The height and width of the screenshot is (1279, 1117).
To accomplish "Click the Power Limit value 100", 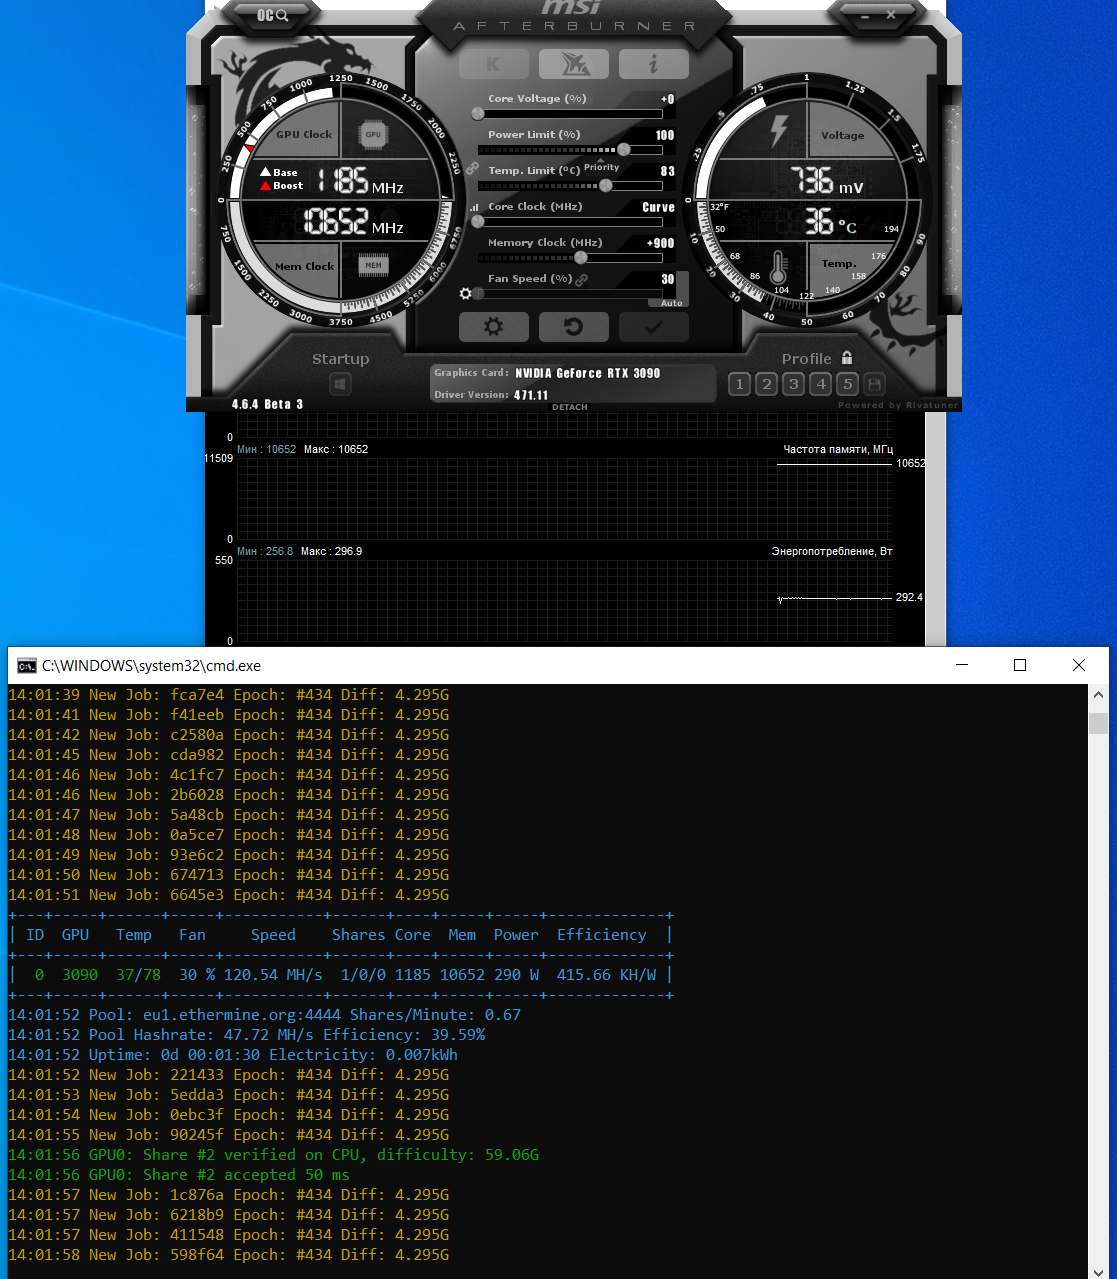I will [665, 135].
